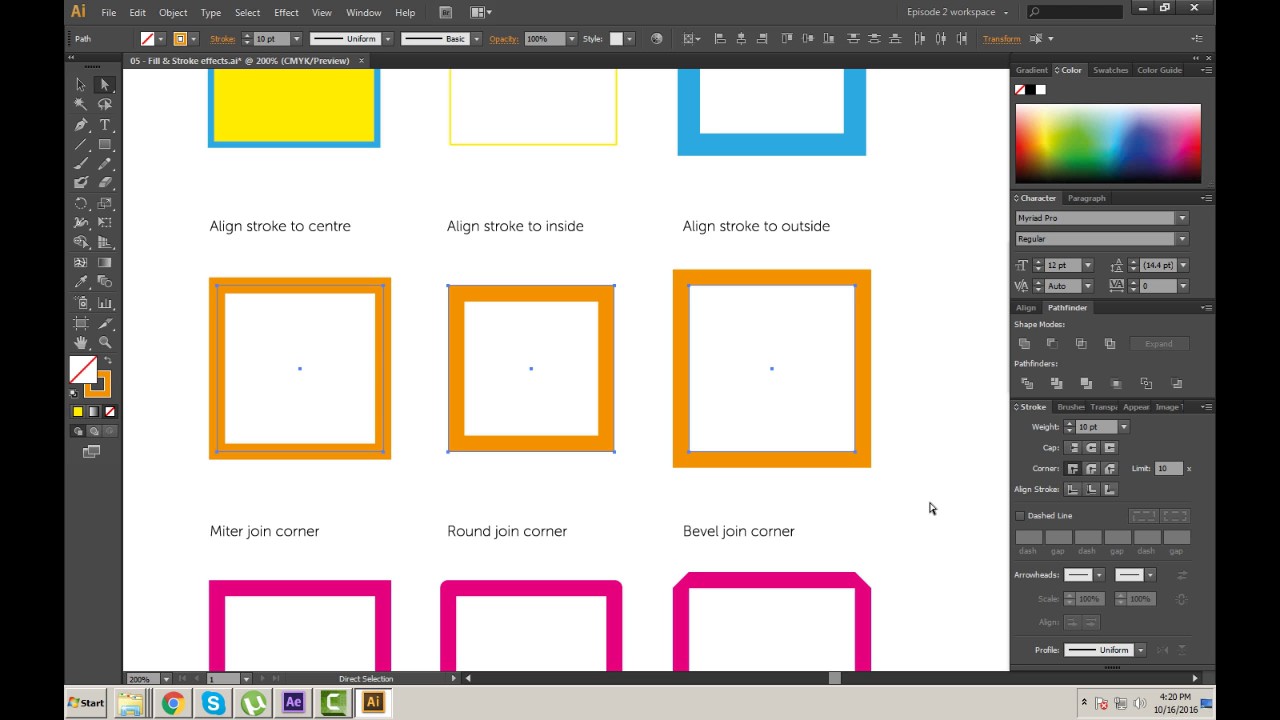Set stroke cap to Round Cap
1280x720 pixels.
tap(1091, 448)
